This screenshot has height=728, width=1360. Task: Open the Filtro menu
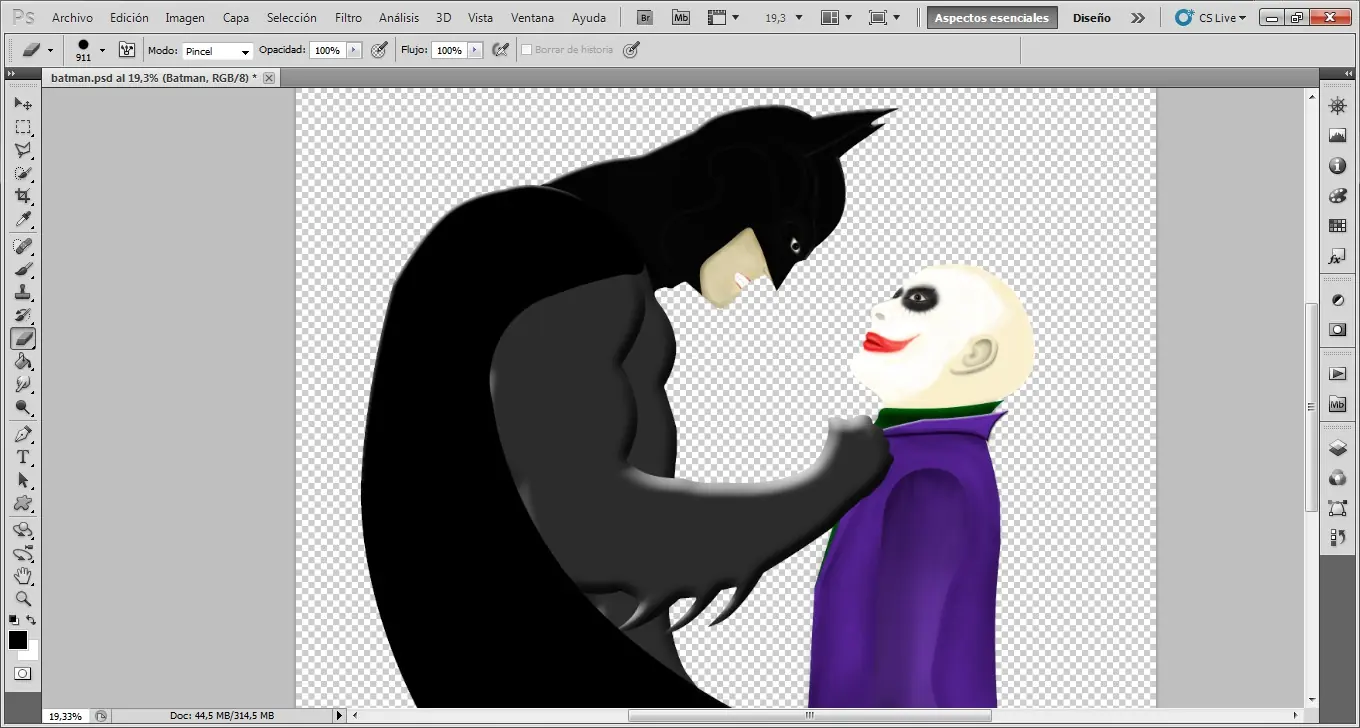point(348,17)
